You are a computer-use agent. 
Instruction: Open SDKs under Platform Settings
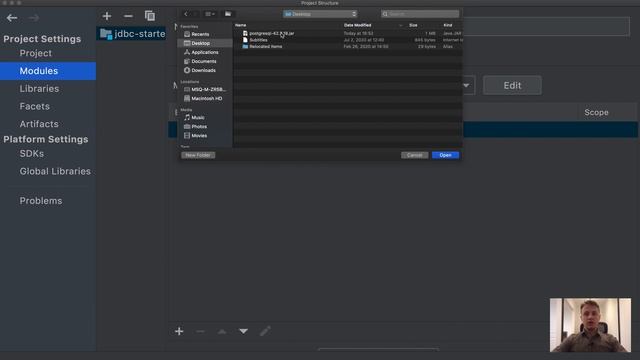[x=32, y=153]
